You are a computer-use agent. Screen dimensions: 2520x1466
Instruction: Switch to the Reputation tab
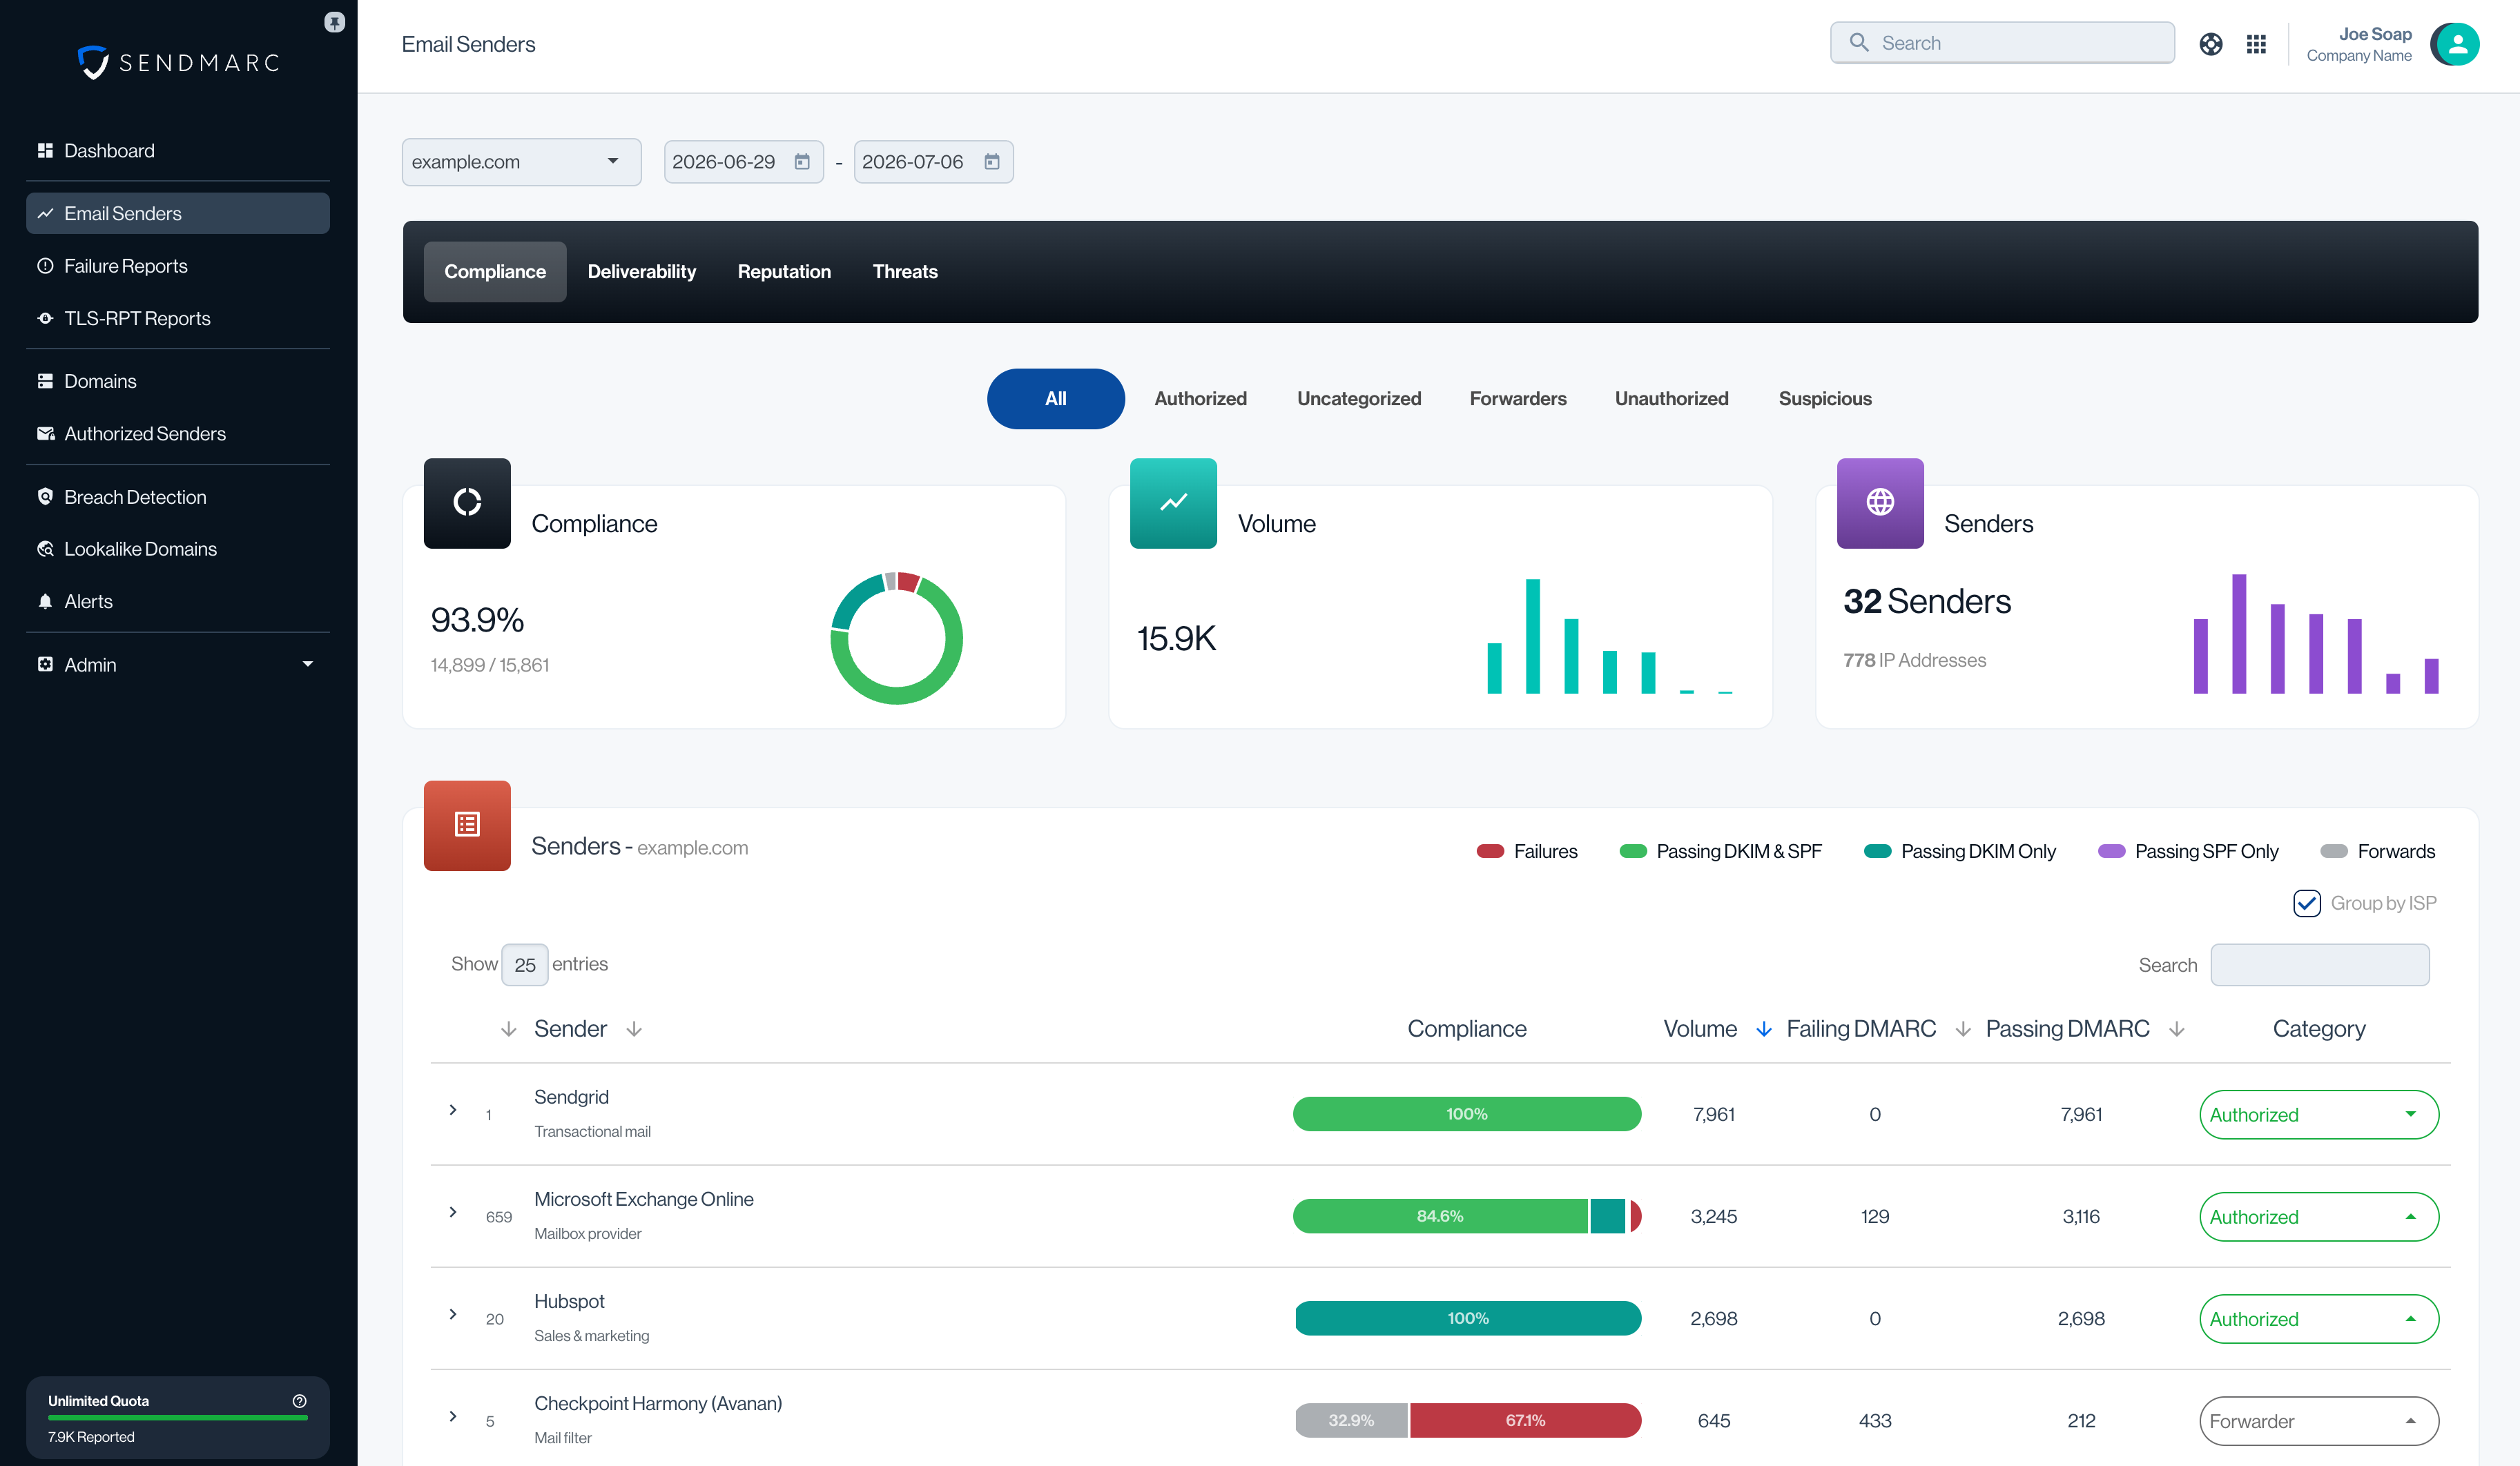784,271
